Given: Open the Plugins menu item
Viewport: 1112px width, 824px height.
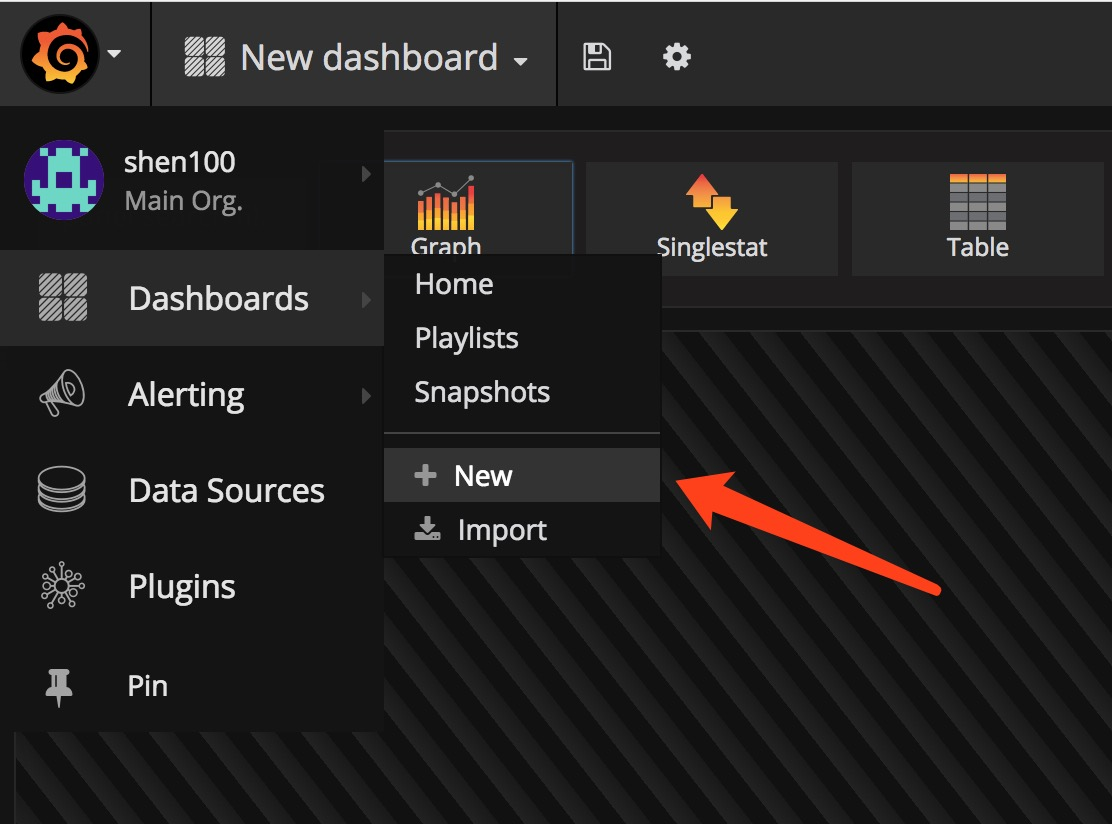Looking at the screenshot, I should [x=191, y=586].
